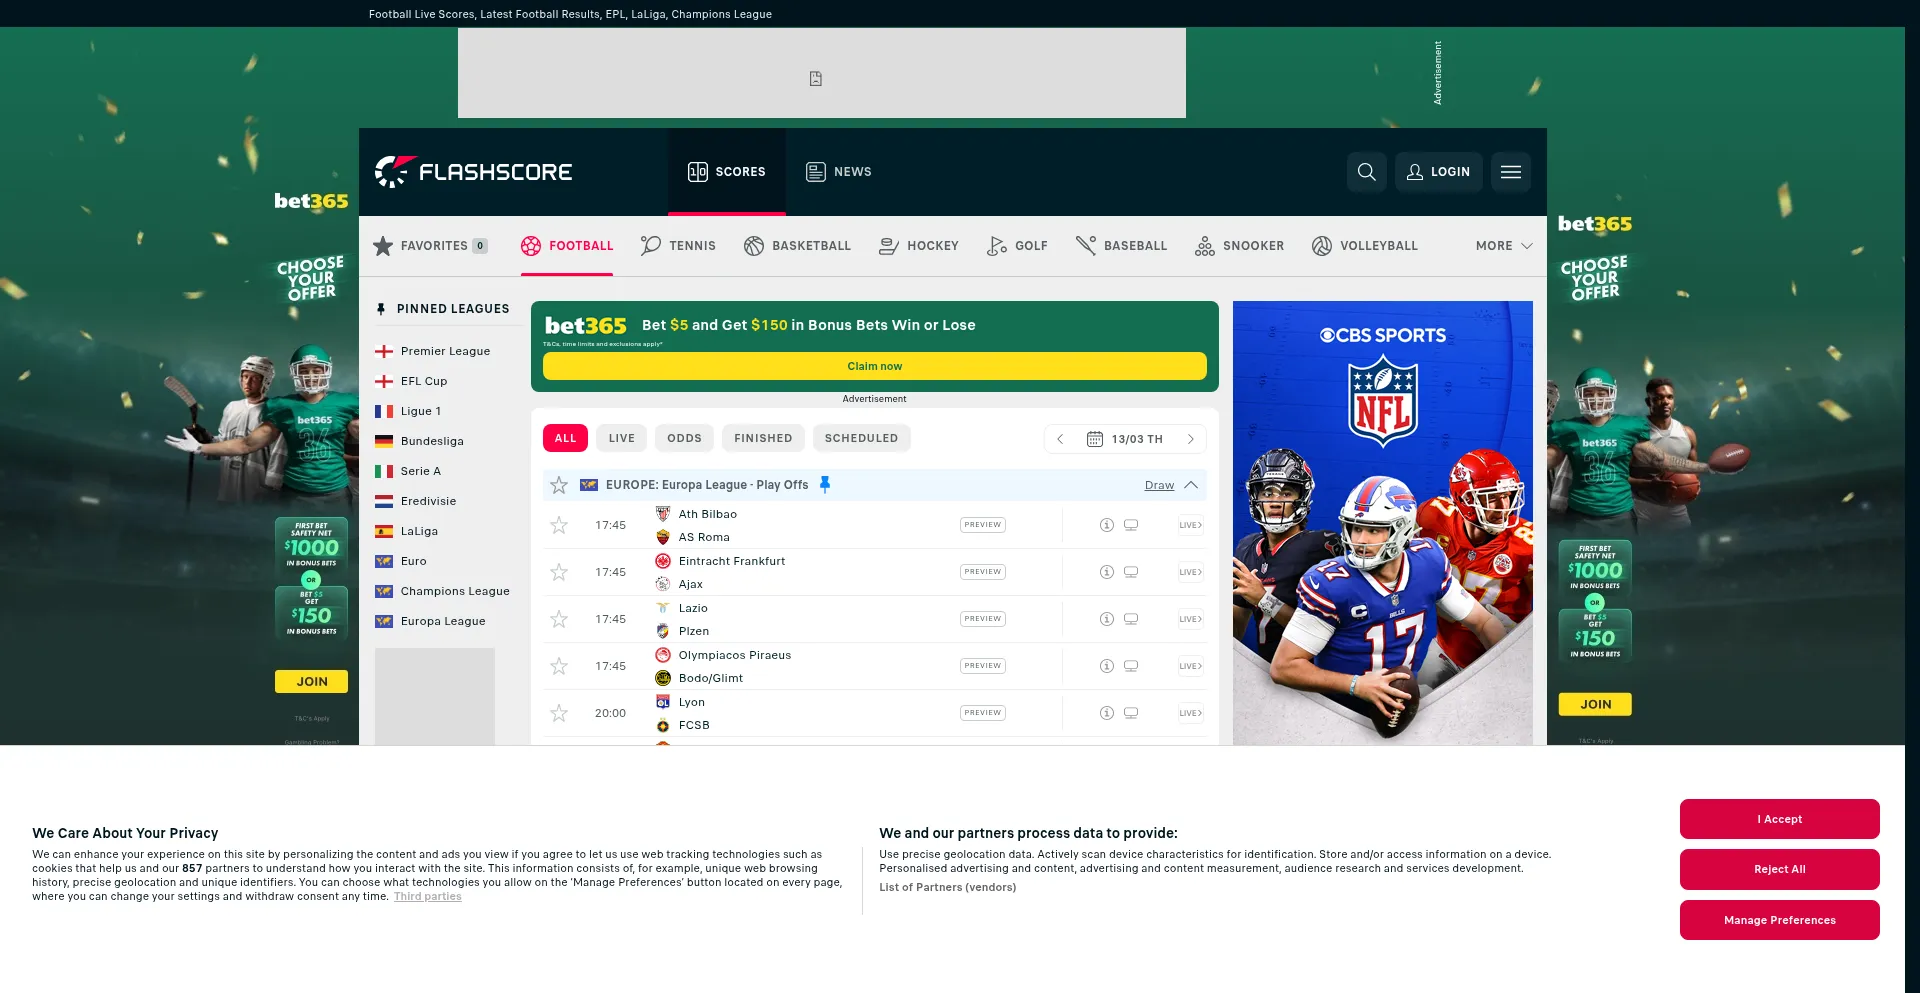This screenshot has height=993, width=1920.
Task: Open TV icon for Ath Bilbao match
Action: point(1131,525)
